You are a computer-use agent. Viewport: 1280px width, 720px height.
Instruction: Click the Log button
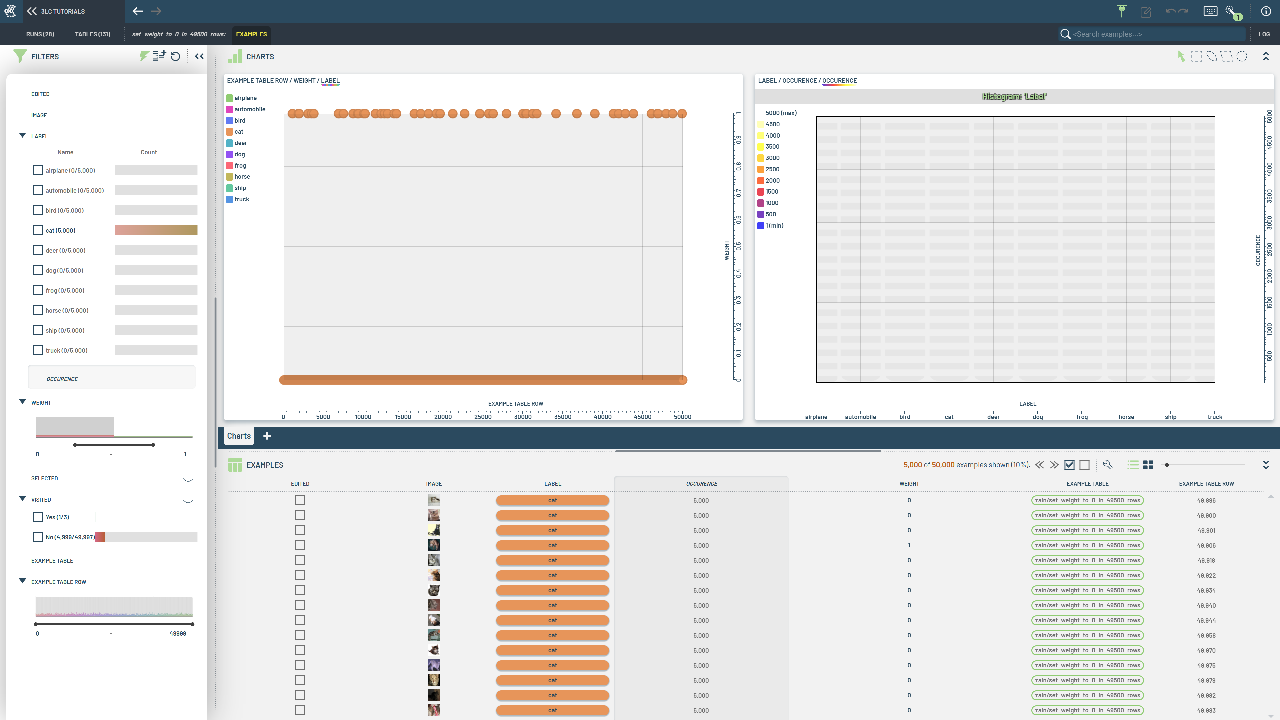[x=1264, y=34]
